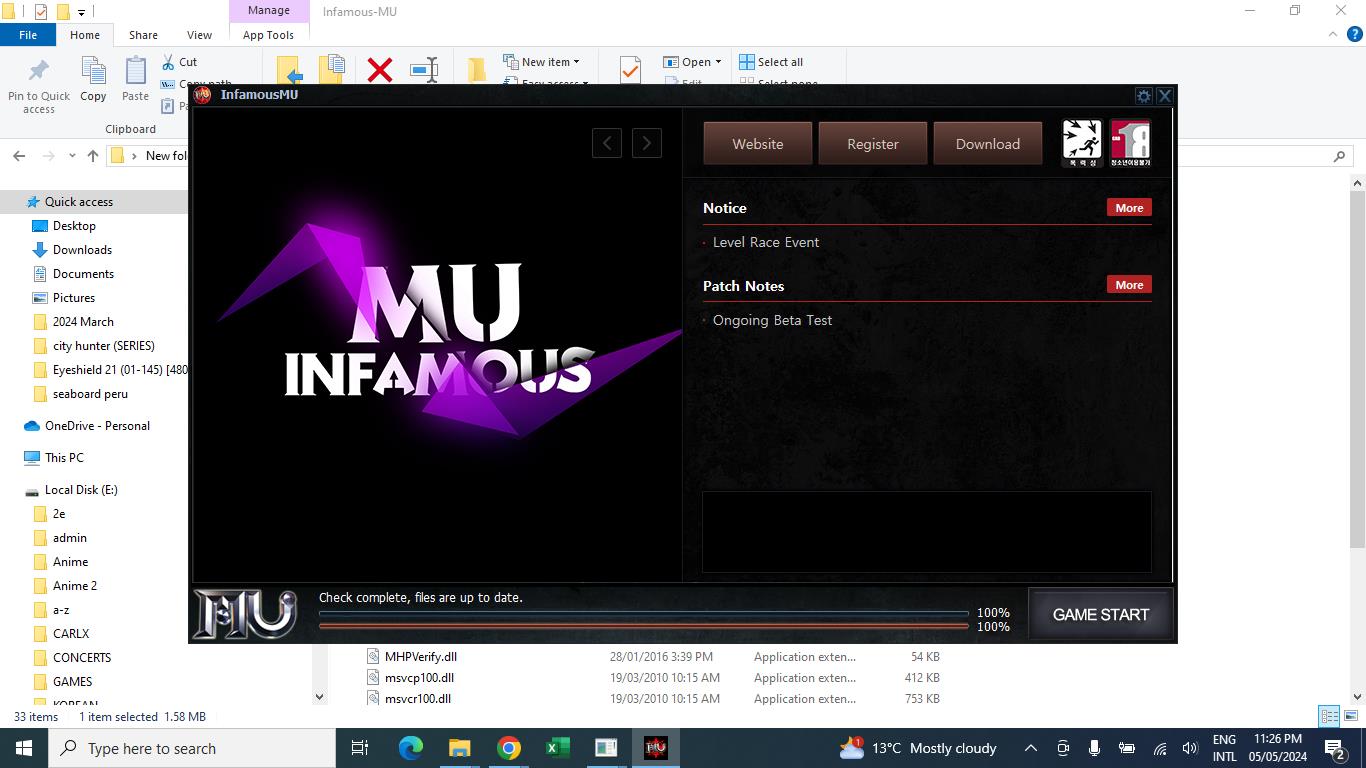Open OneDrive - Personal in navigation pane
The height and width of the screenshot is (768, 1366).
pyautogui.click(x=97, y=426)
